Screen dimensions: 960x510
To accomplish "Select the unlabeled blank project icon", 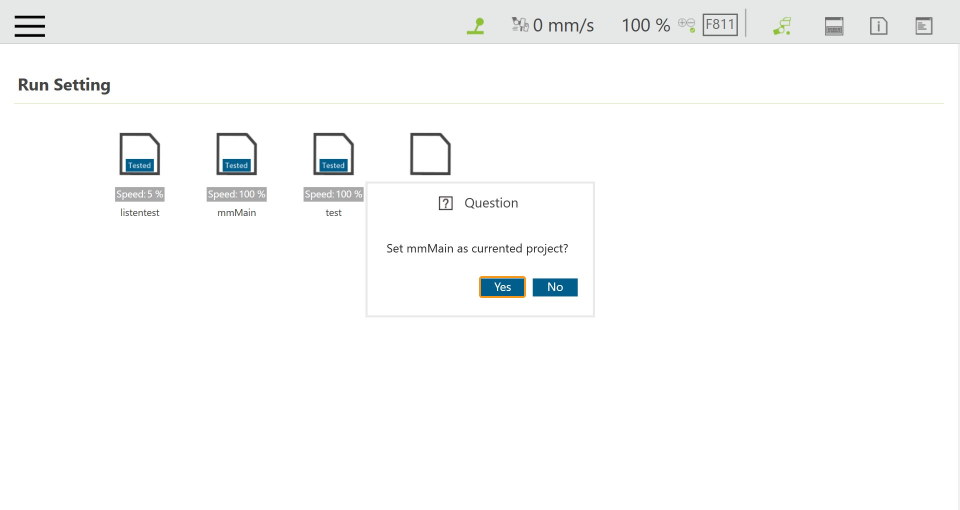I will coord(430,154).
